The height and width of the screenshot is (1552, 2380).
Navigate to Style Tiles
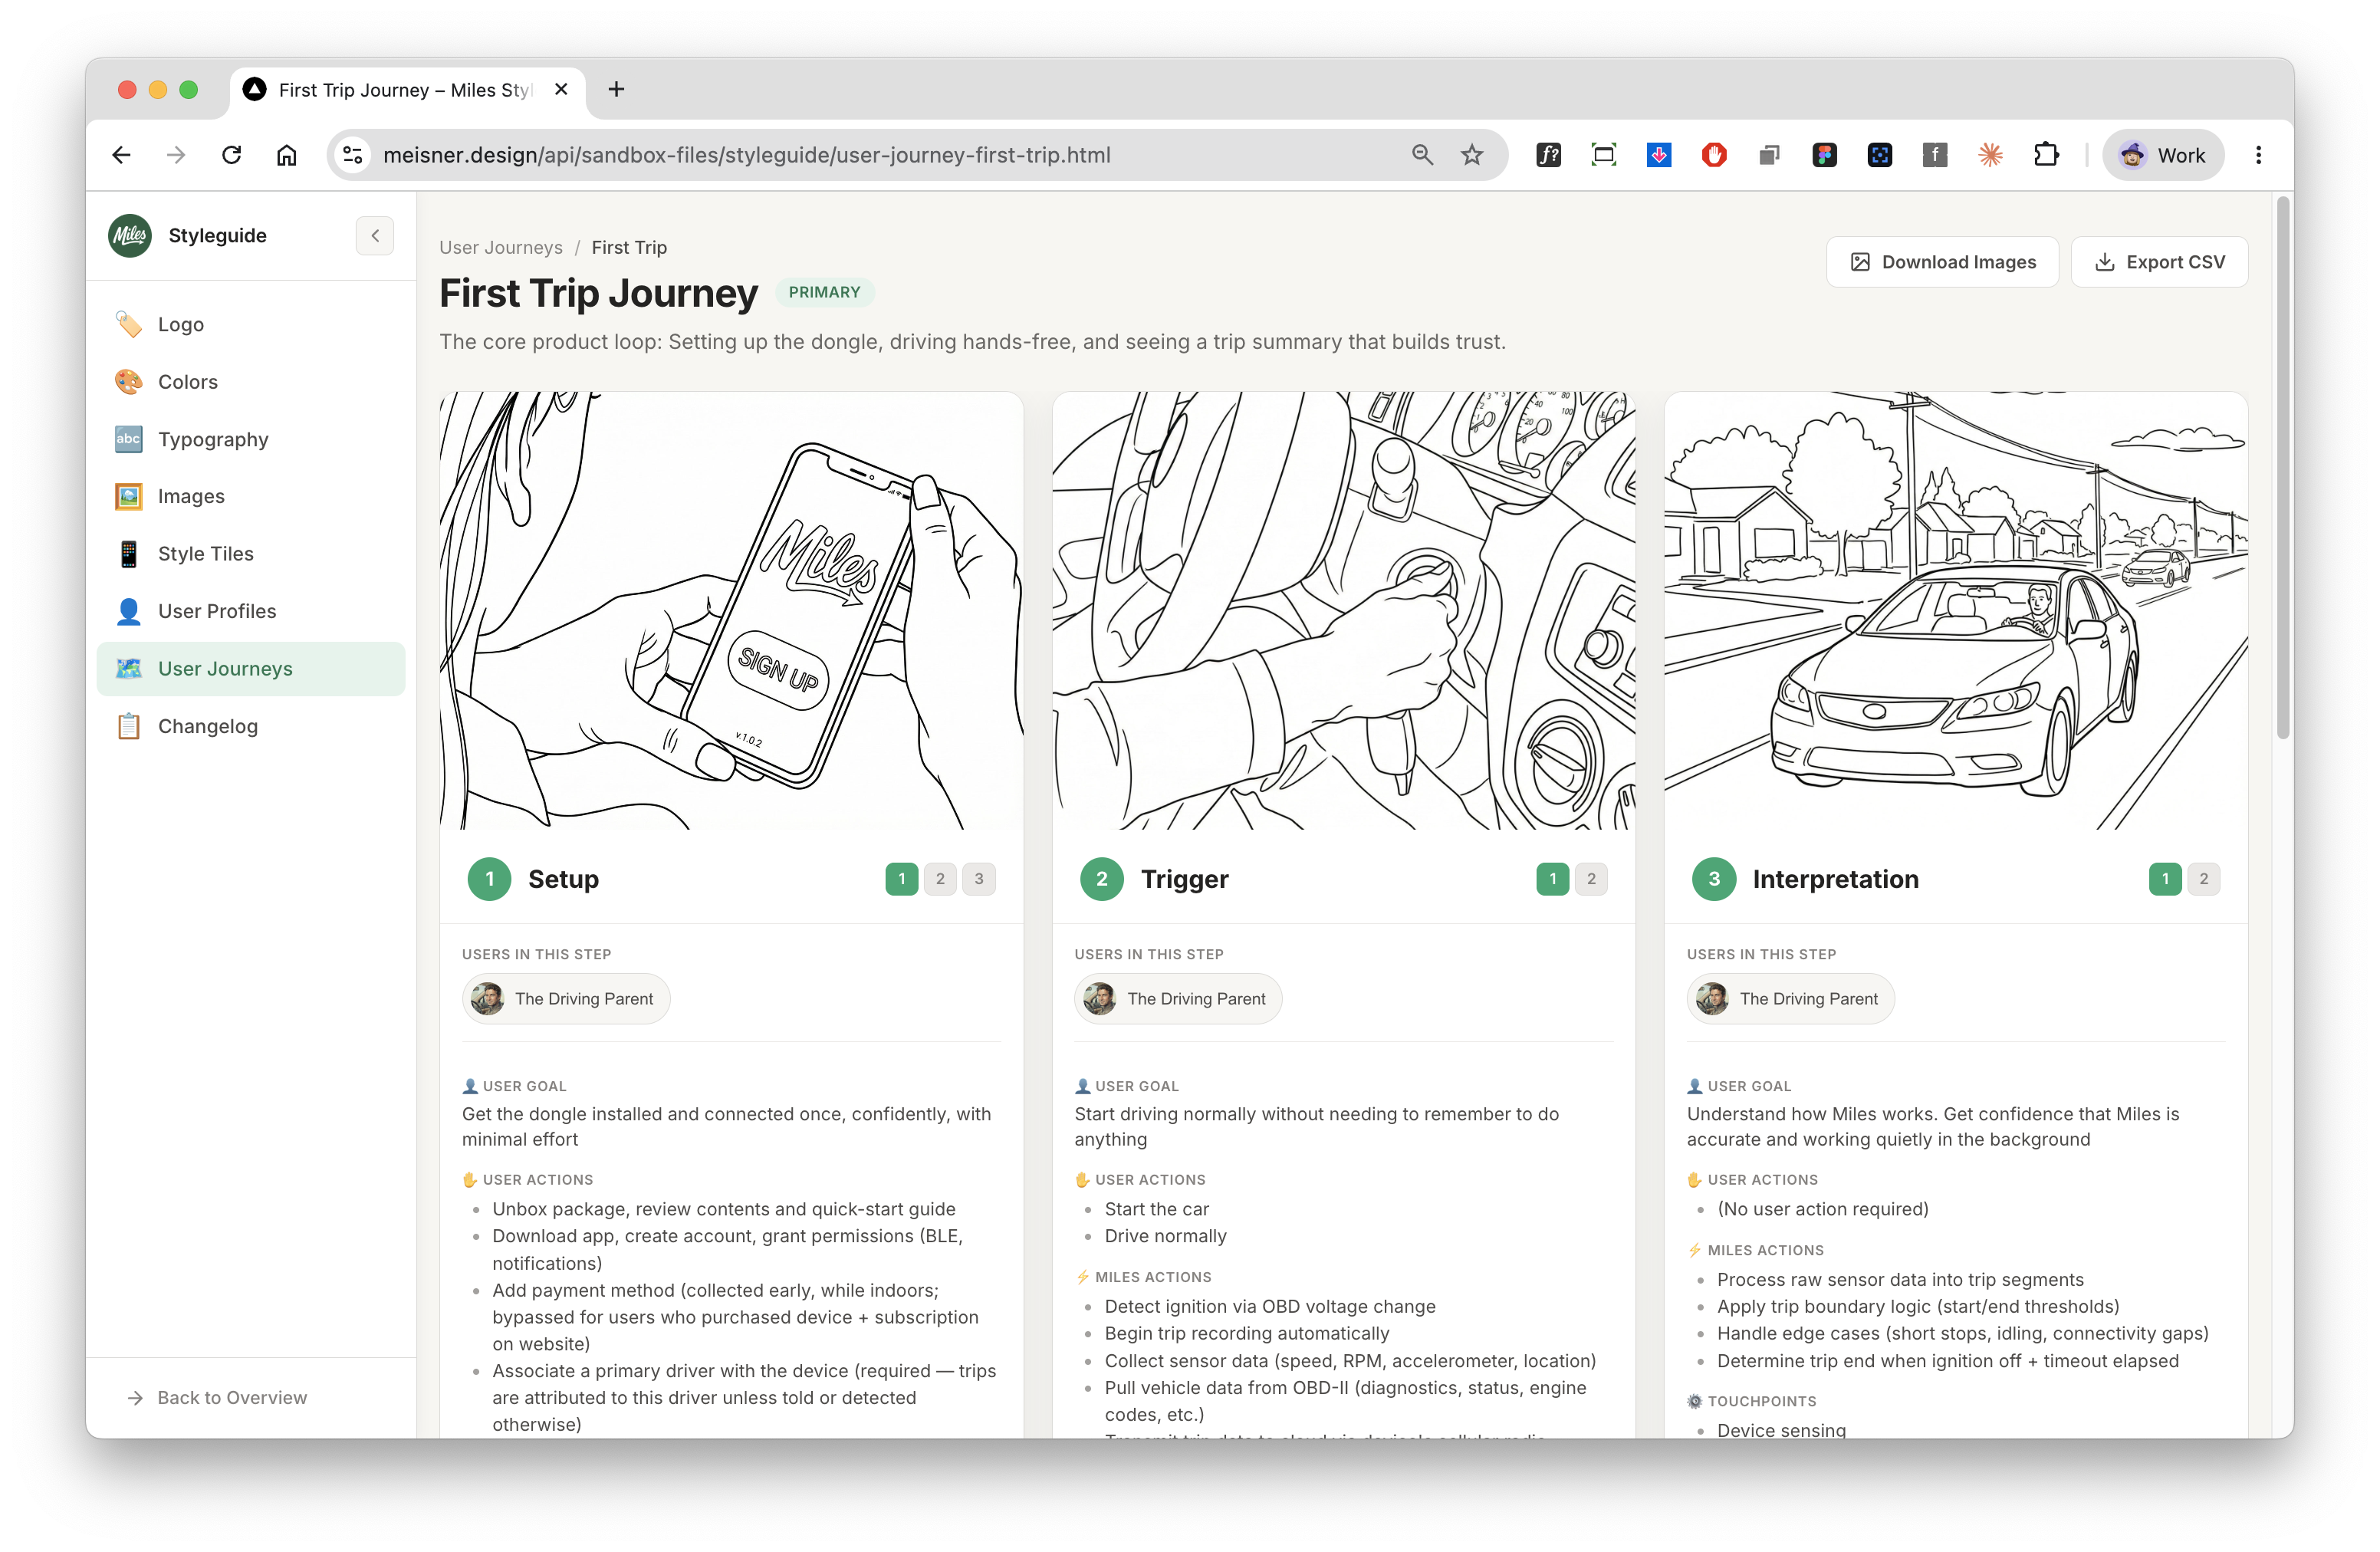(251, 554)
